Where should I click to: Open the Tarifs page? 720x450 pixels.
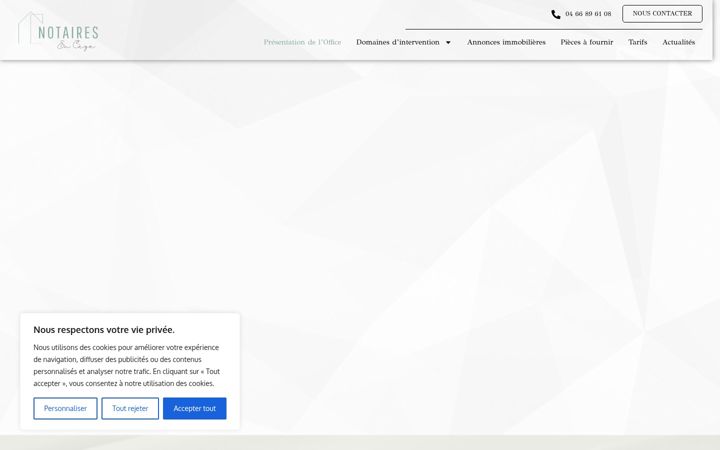pos(637,42)
